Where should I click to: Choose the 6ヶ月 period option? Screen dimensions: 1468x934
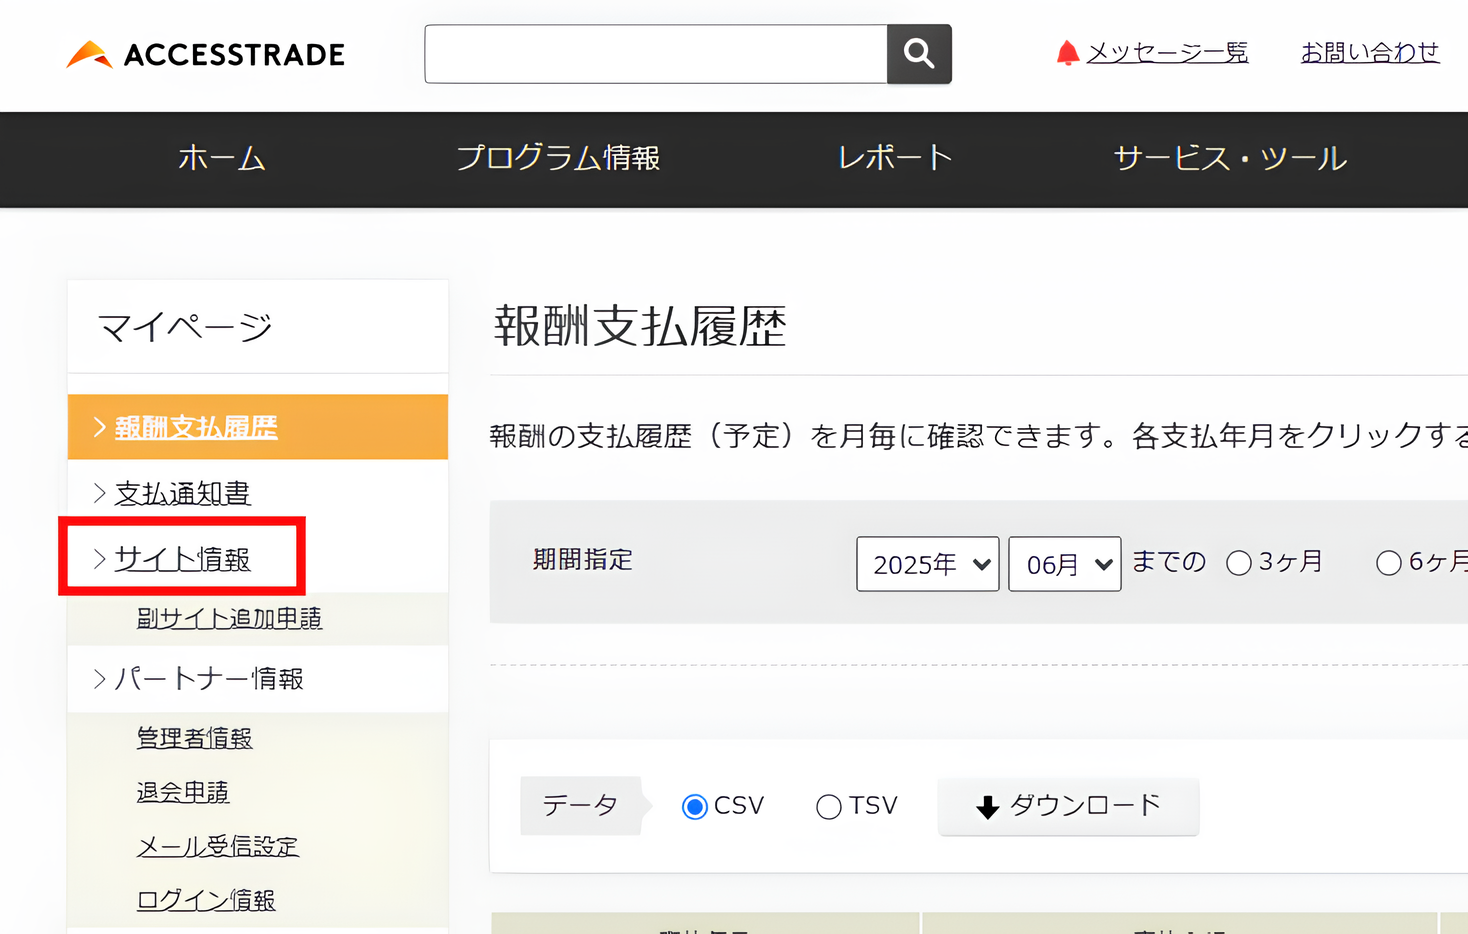pos(1389,563)
